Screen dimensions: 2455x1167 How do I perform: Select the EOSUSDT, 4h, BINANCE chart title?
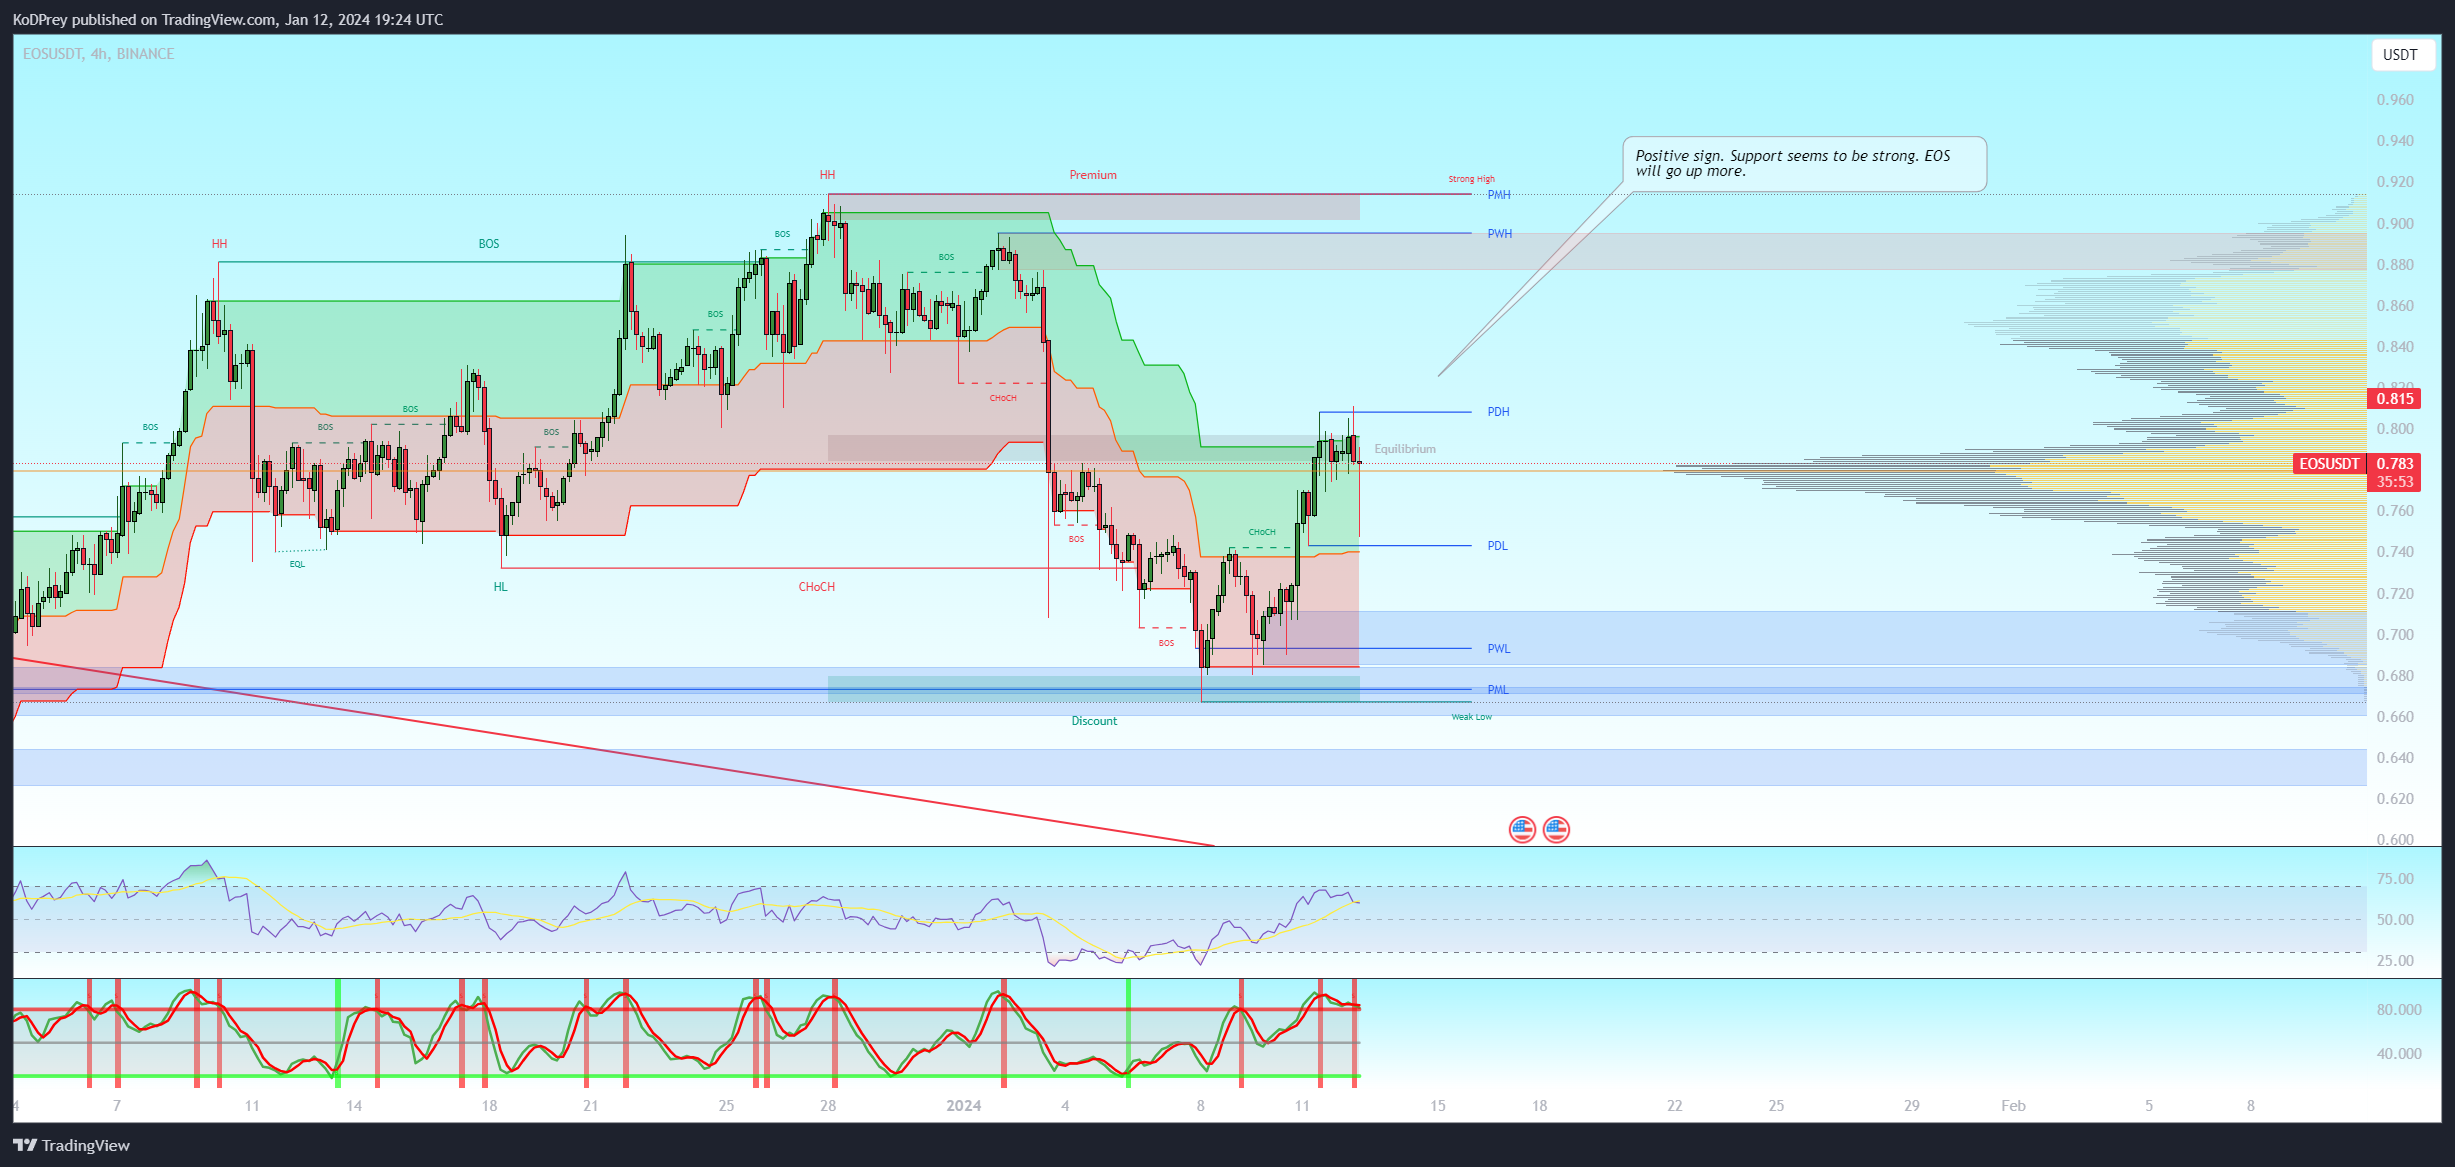[98, 54]
